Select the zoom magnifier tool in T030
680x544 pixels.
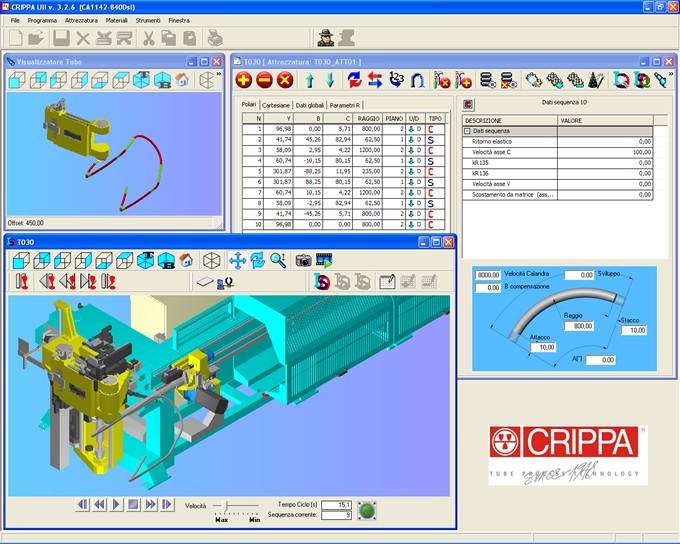click(277, 260)
